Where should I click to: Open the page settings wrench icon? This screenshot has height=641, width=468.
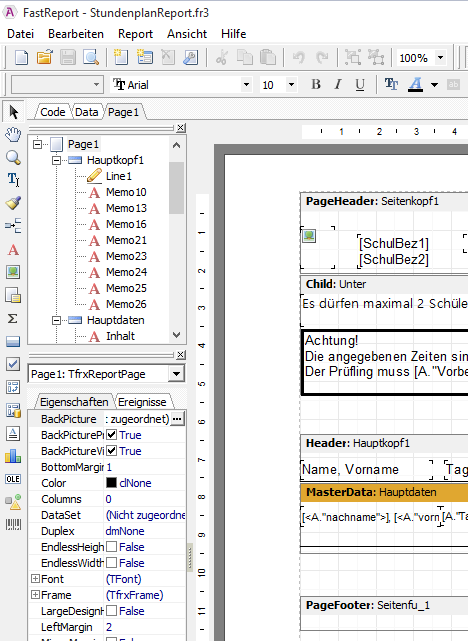point(190,57)
